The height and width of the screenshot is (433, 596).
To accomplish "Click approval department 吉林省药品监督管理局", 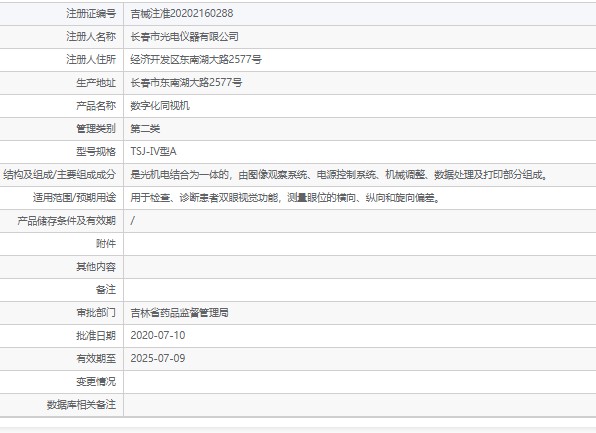I will tap(179, 312).
